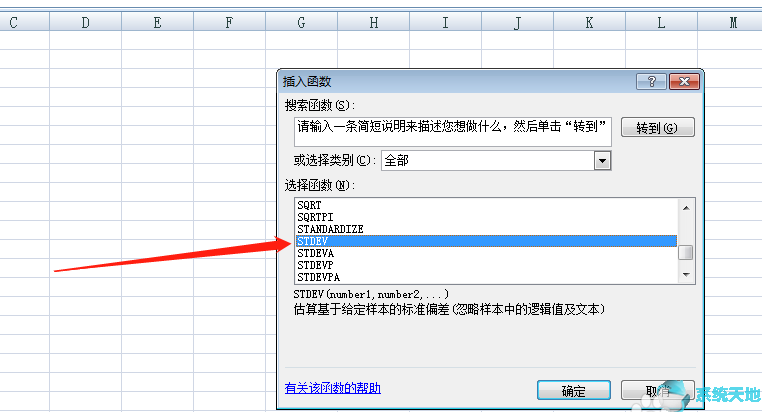Click the help question mark button in dialog

[x=651, y=82]
